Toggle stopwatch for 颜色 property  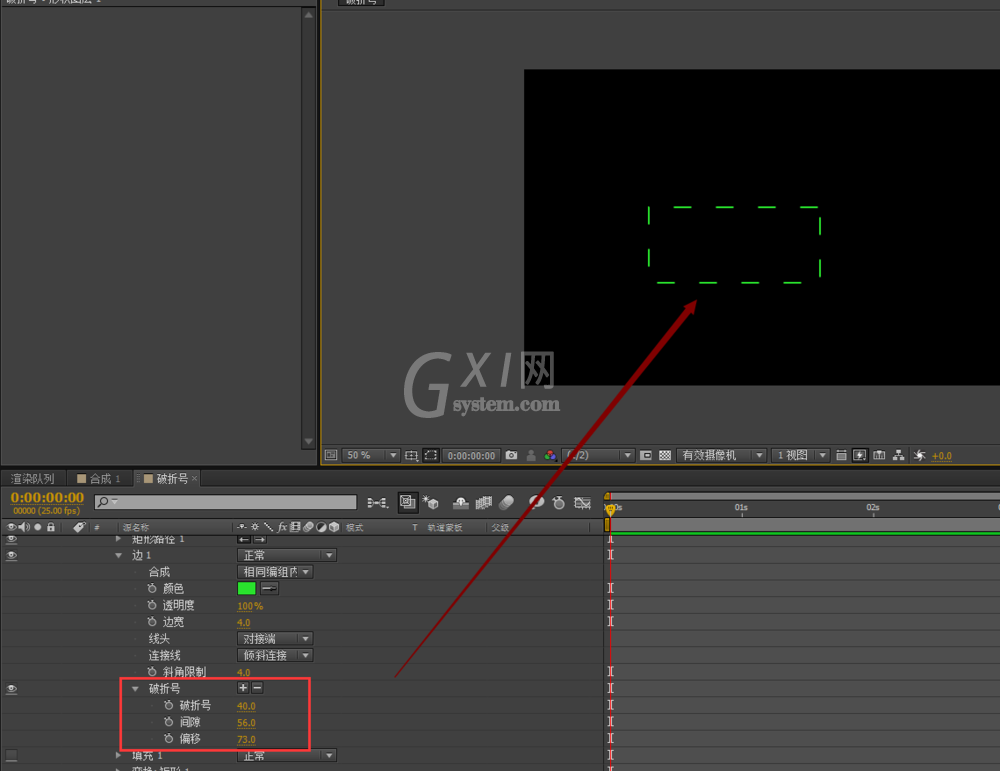pyautogui.click(x=152, y=588)
